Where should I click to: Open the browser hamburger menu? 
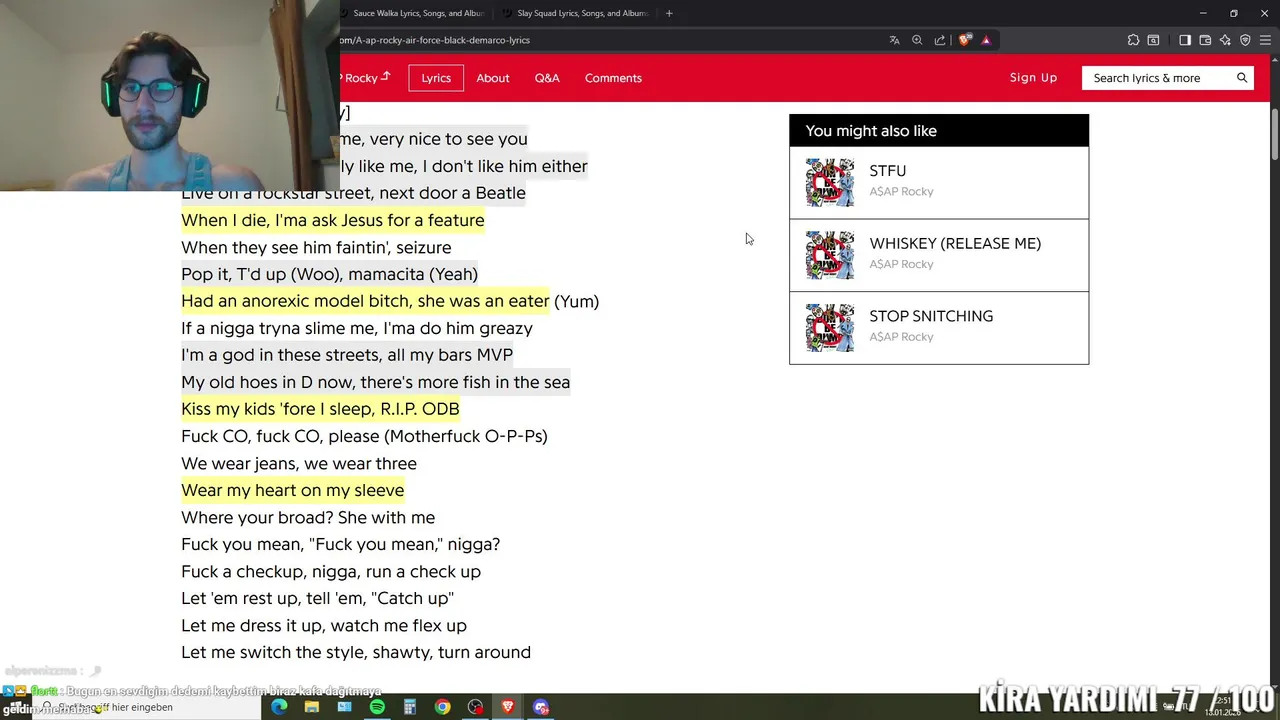1265,40
